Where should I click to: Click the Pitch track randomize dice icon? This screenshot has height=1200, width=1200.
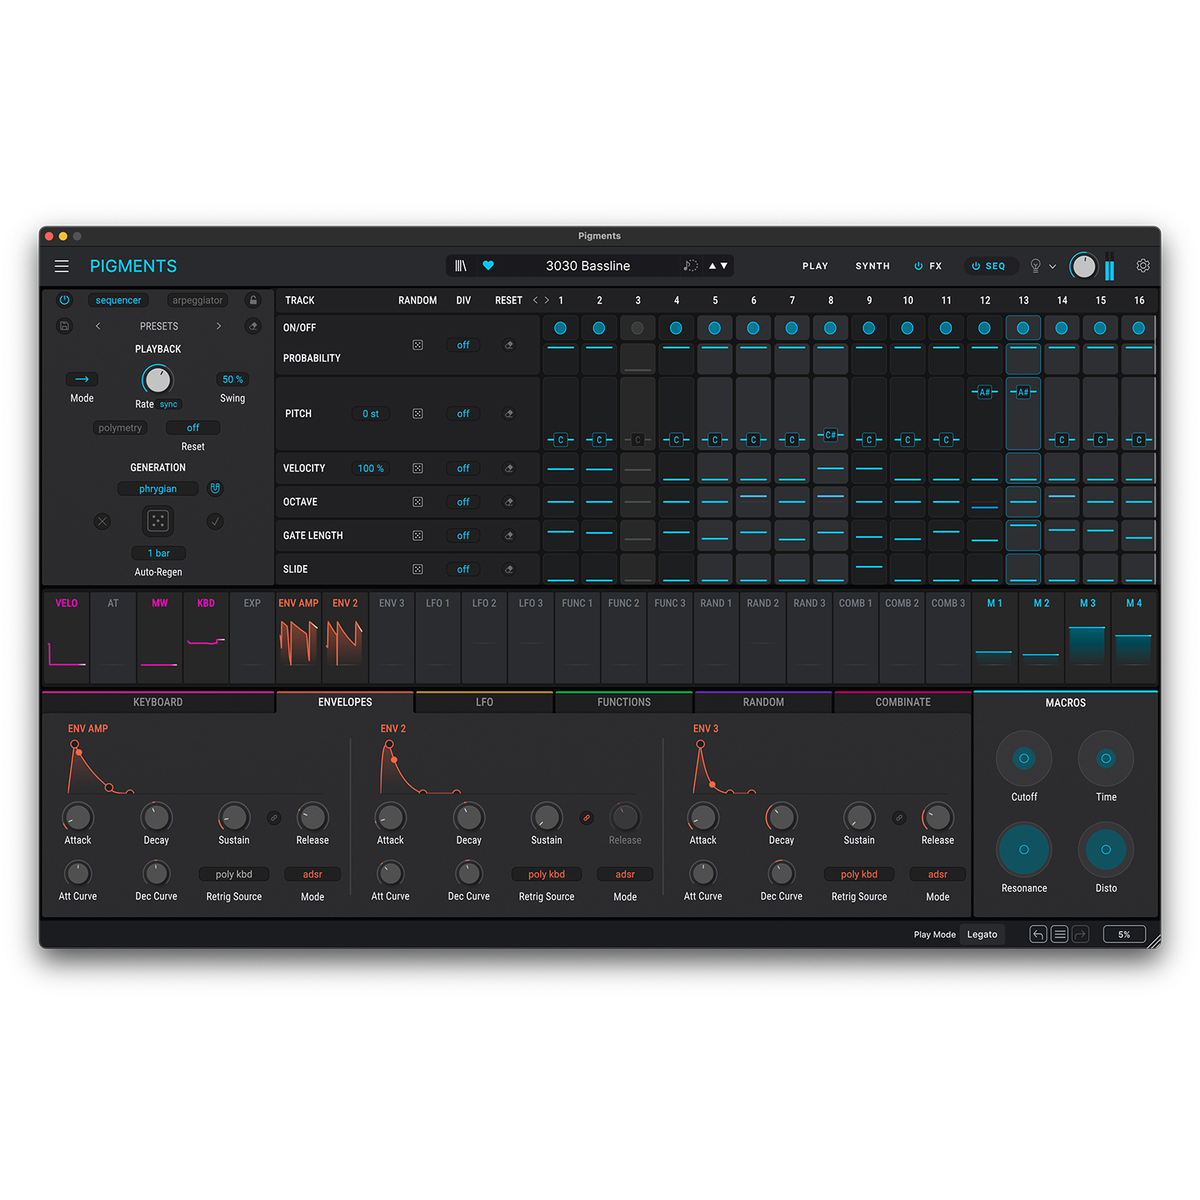pos(418,414)
